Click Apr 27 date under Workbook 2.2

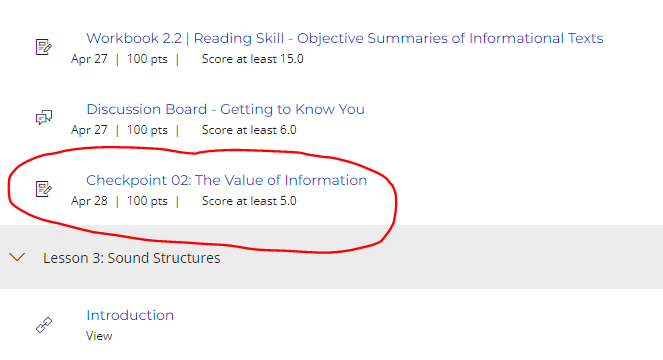point(89,59)
